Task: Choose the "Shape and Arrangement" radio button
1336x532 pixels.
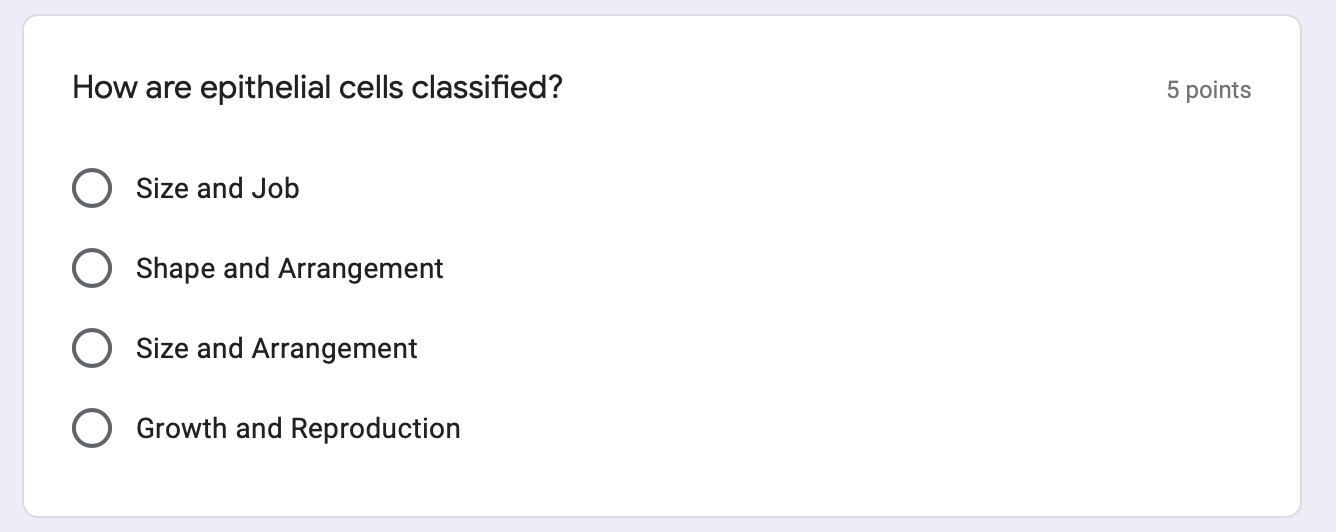Action: (92, 268)
